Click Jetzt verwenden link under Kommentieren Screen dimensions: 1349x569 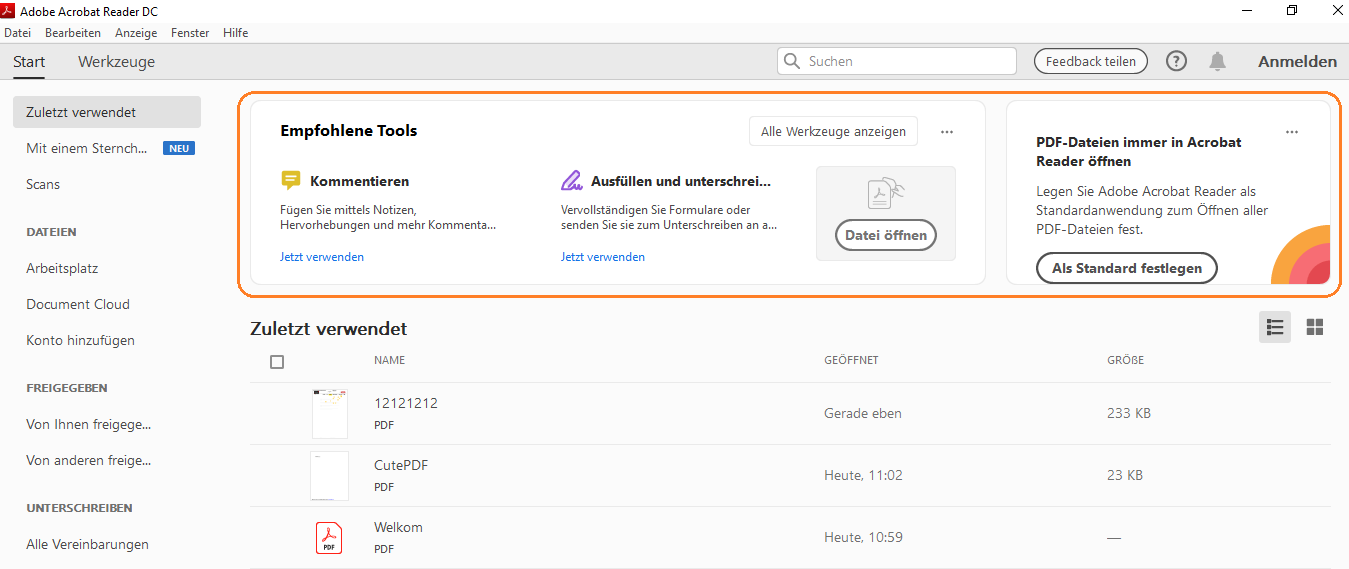[x=322, y=257]
